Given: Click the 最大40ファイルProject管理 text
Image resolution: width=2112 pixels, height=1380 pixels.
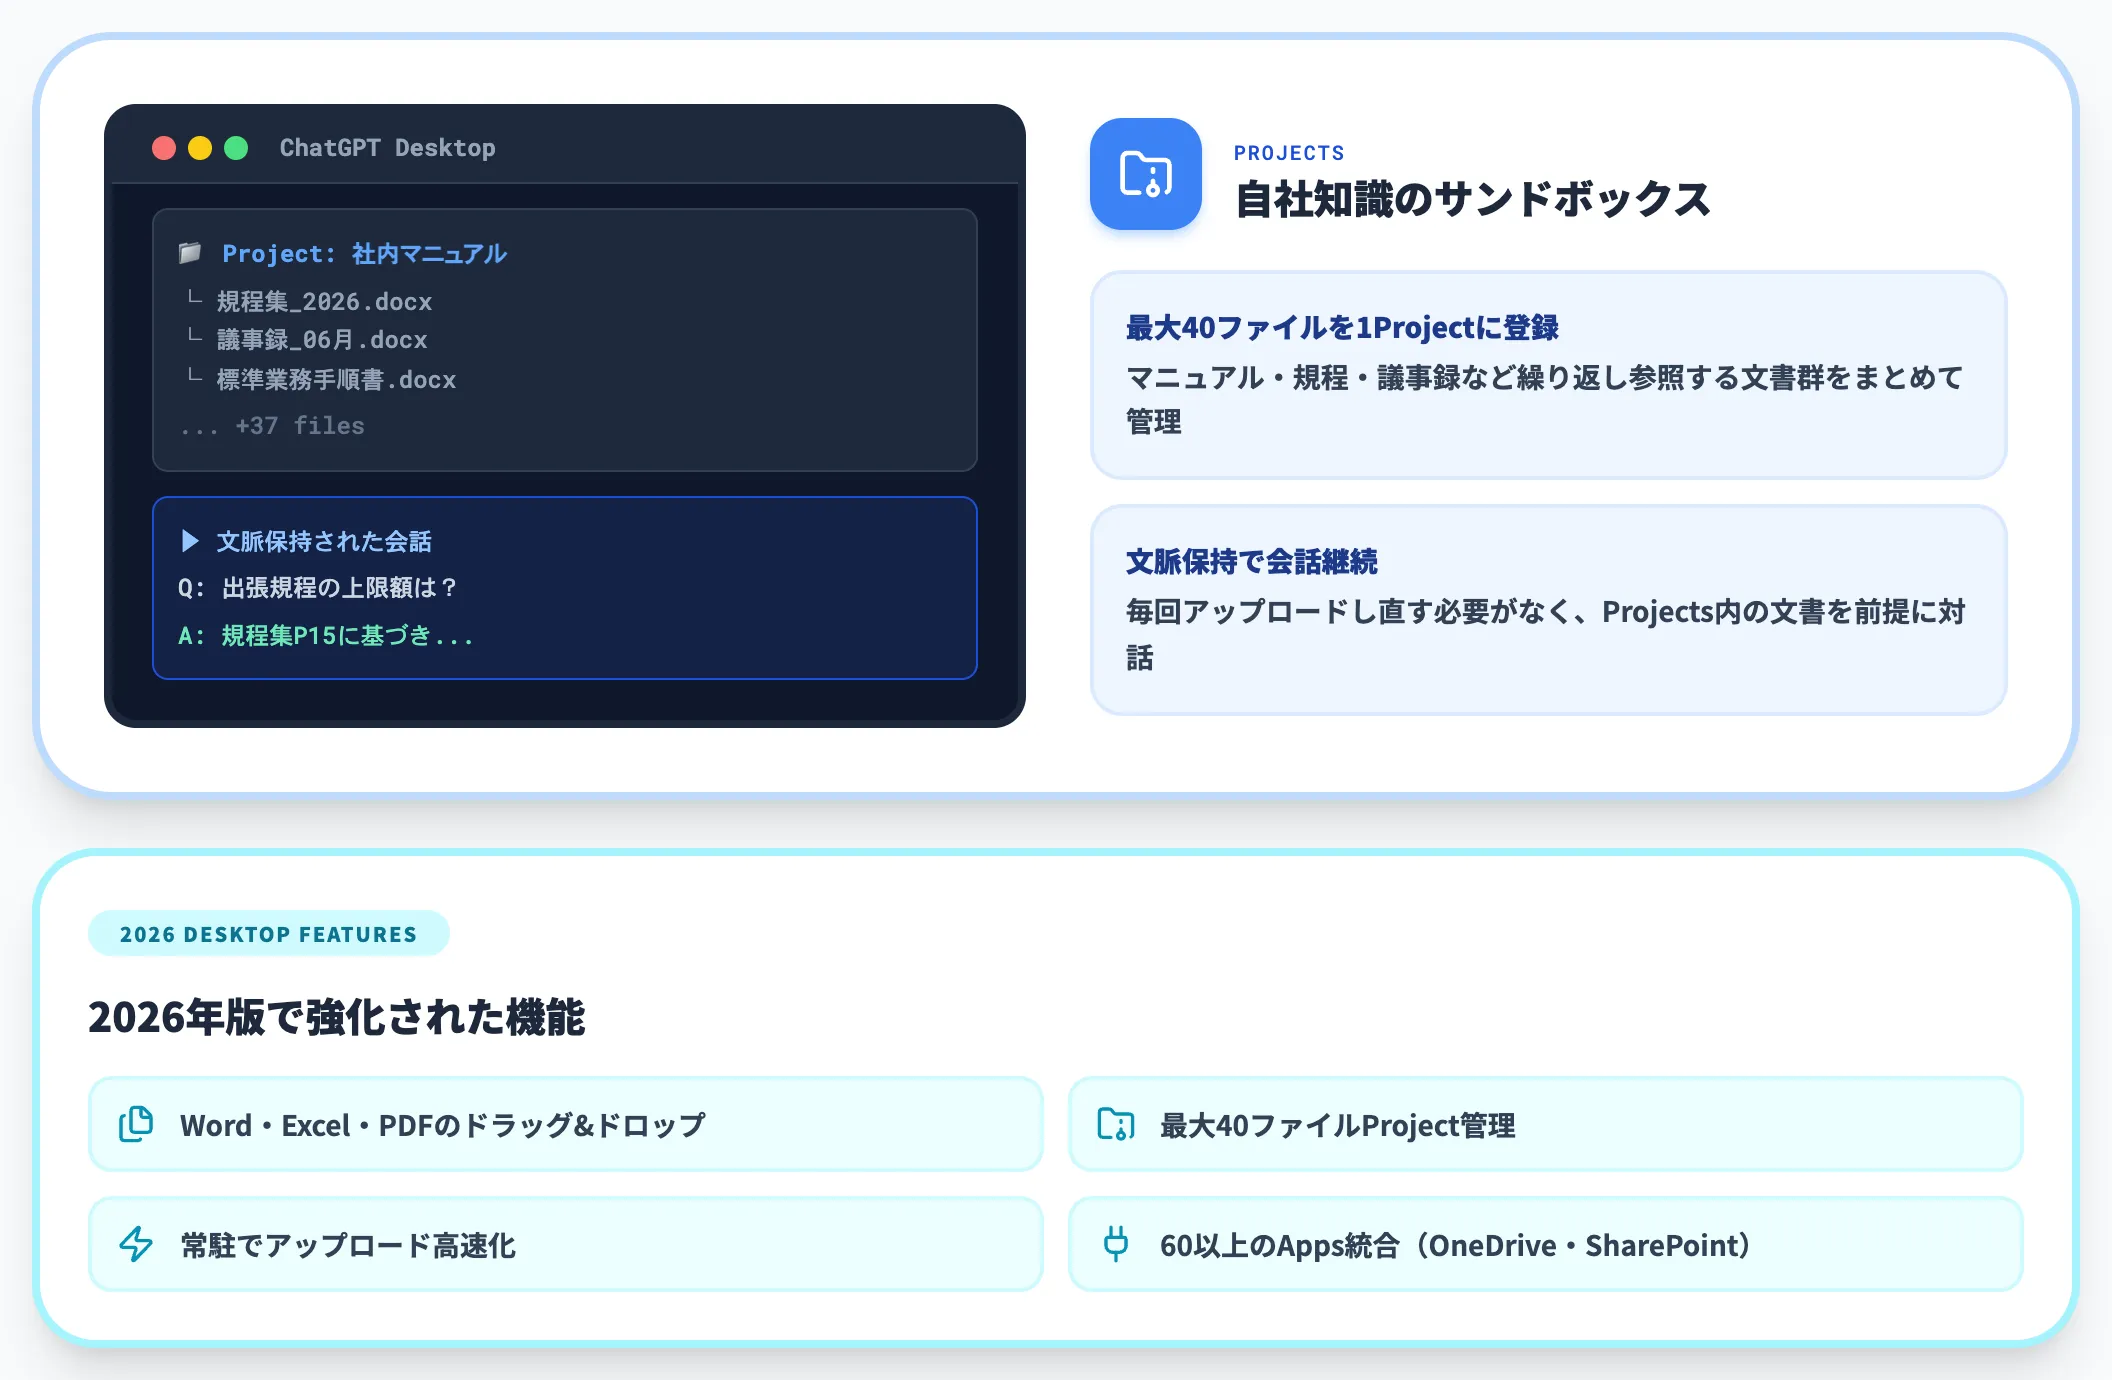Looking at the screenshot, I should pyautogui.click(x=1338, y=1125).
